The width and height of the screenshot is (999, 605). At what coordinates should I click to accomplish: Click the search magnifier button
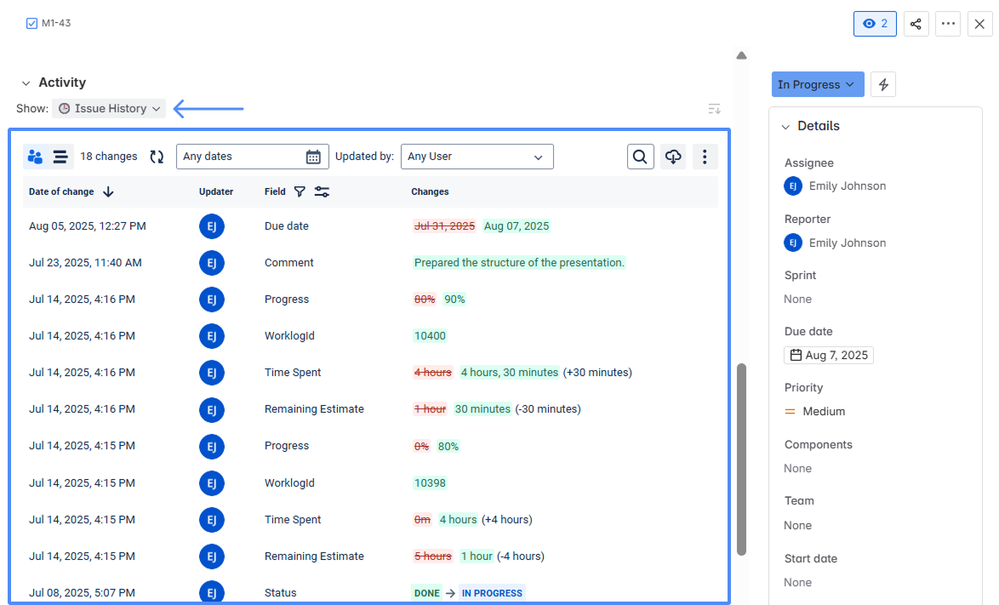[x=640, y=157]
